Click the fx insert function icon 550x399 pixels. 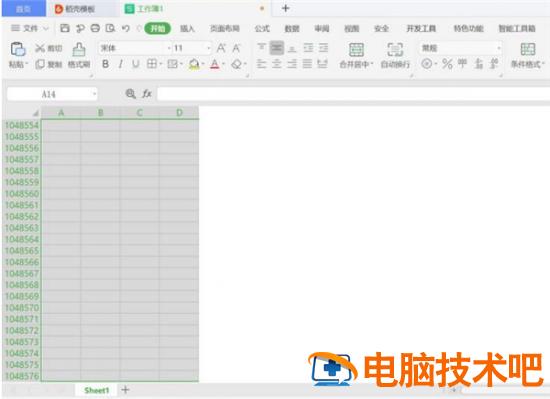pyautogui.click(x=147, y=94)
